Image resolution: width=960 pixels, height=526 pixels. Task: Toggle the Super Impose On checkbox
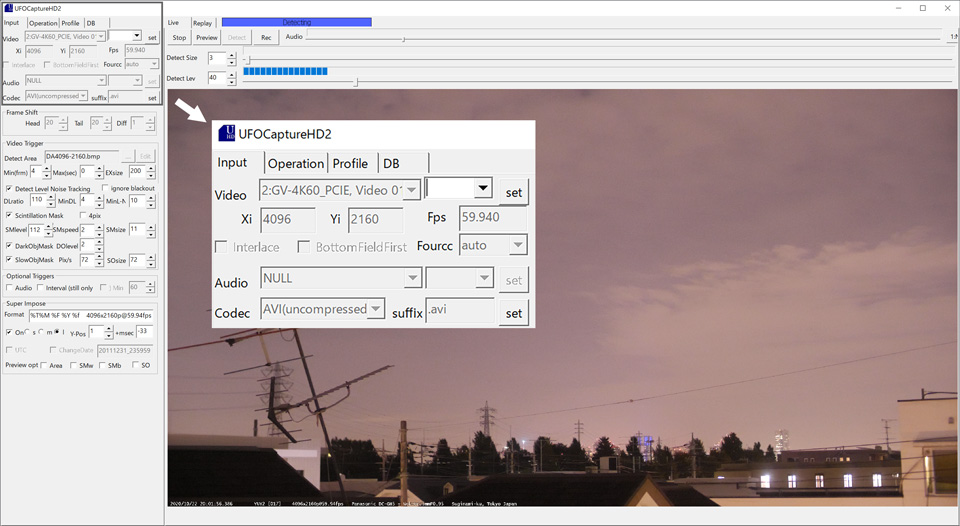click(x=9, y=332)
